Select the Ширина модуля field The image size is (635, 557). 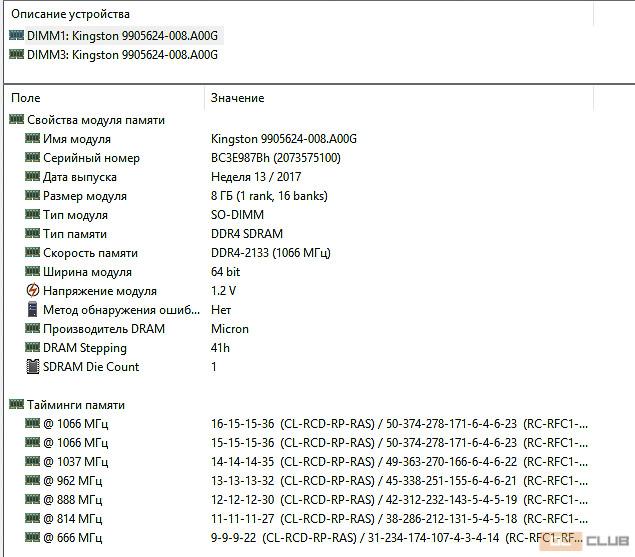click(87, 272)
